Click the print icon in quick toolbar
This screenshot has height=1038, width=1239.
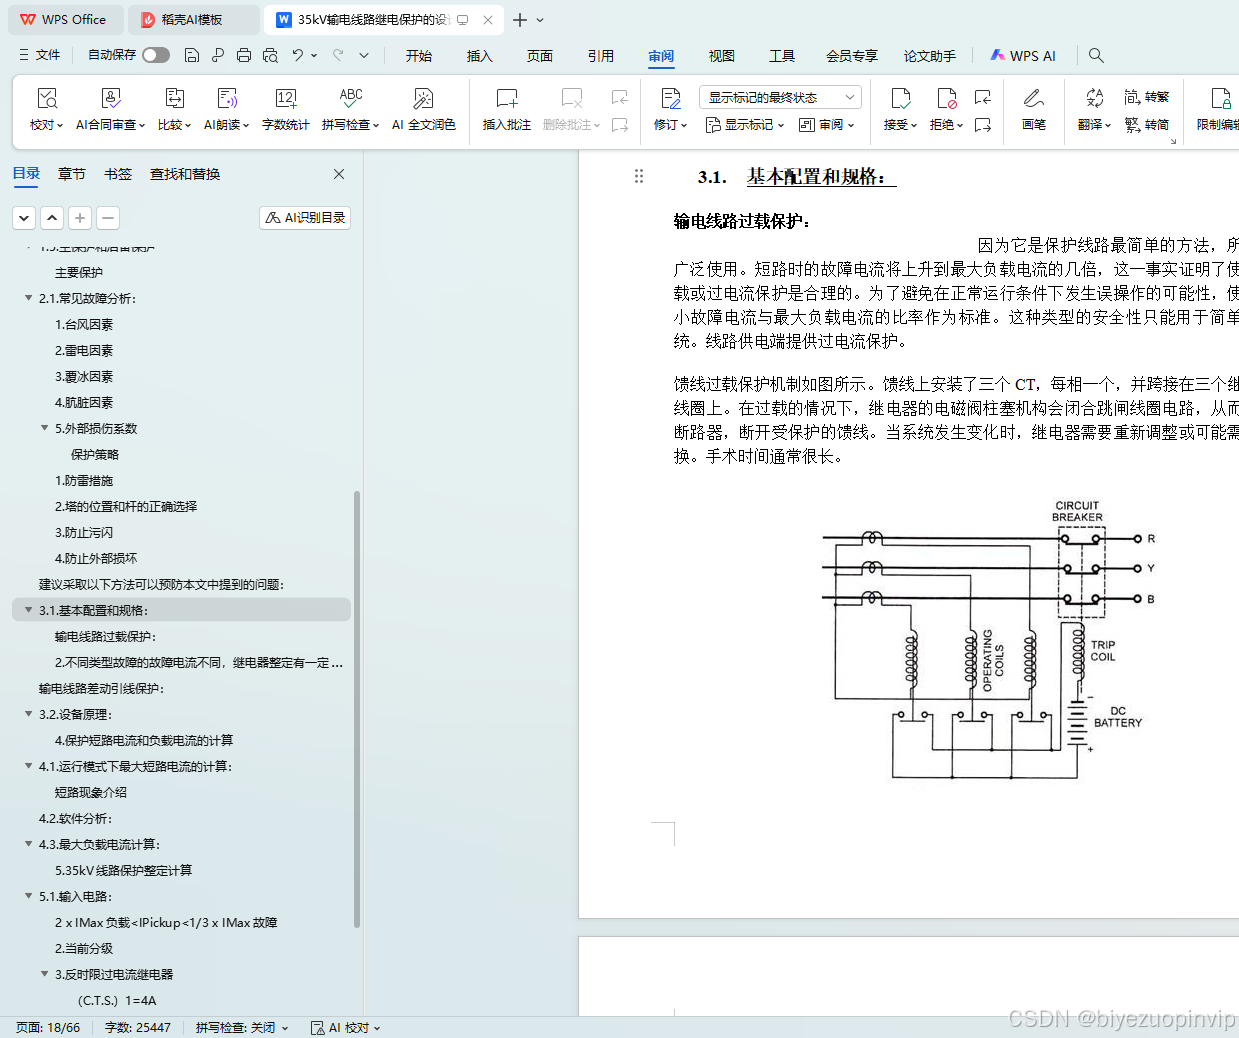tap(244, 55)
